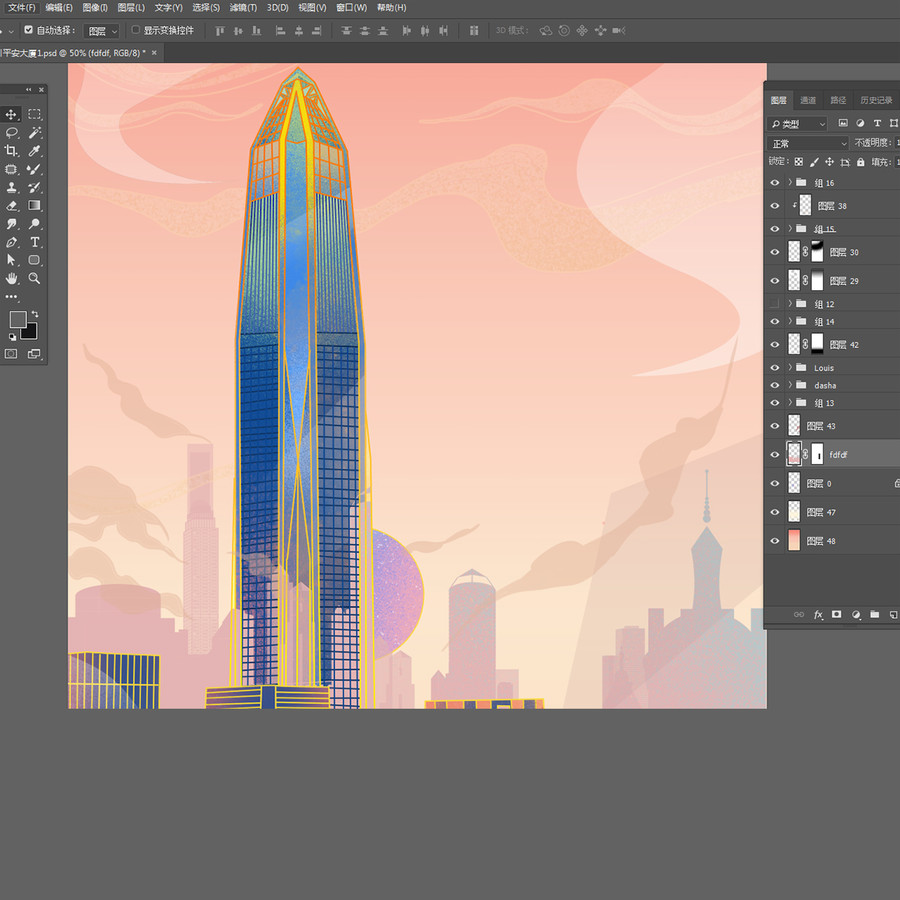Select the Eyedropper tool
The image size is (900, 900).
point(34,151)
